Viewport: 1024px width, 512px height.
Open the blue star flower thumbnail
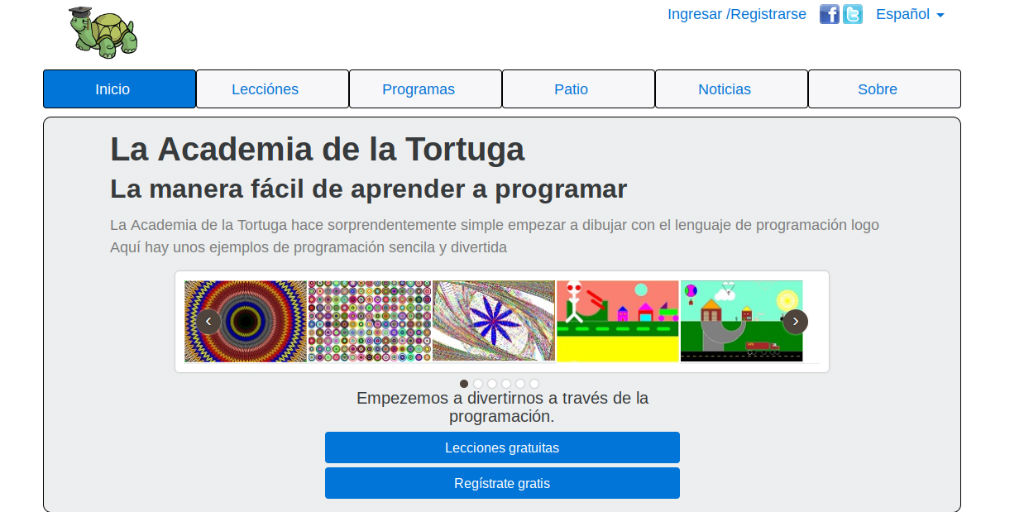click(x=494, y=321)
